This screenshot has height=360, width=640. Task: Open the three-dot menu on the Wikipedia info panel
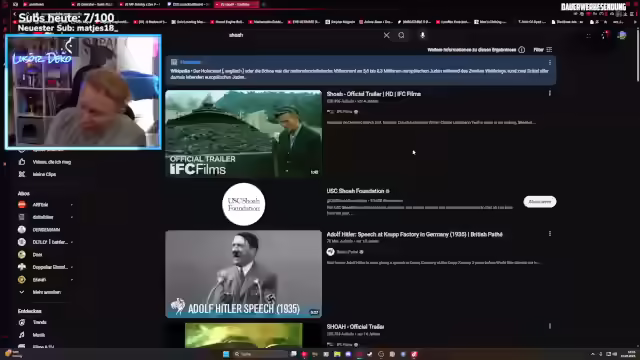click(550, 62)
